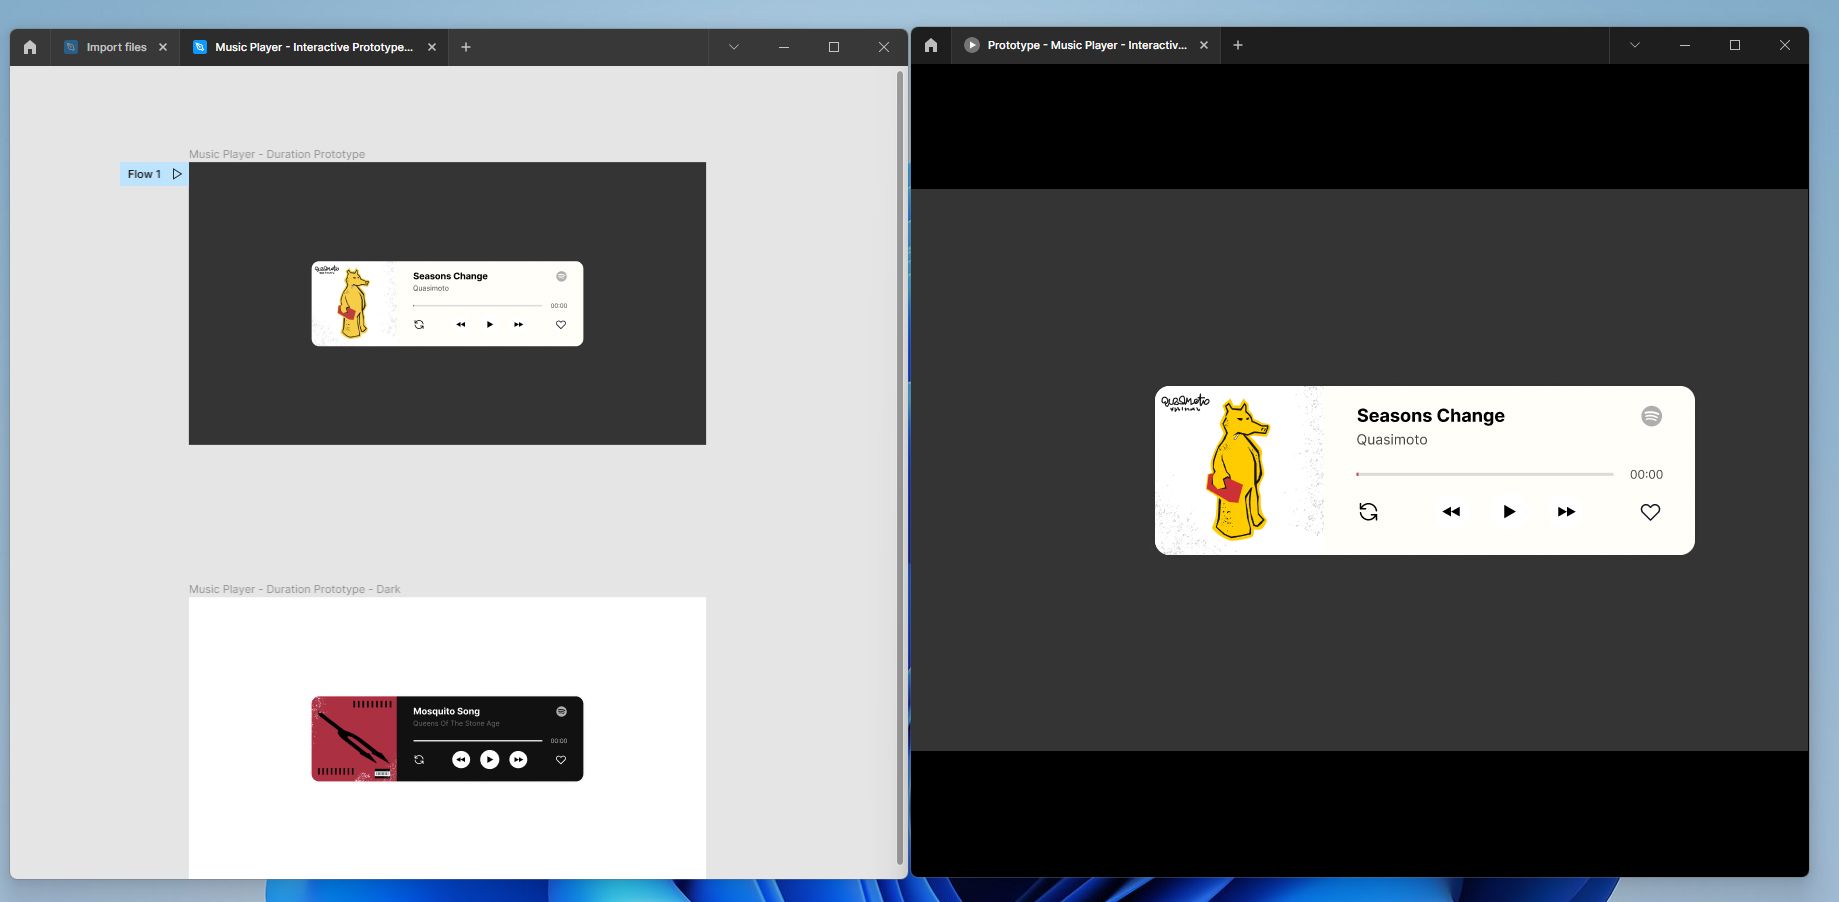Expand the chevron dropdown in editor title bar
The height and width of the screenshot is (902, 1839).
pos(734,47)
